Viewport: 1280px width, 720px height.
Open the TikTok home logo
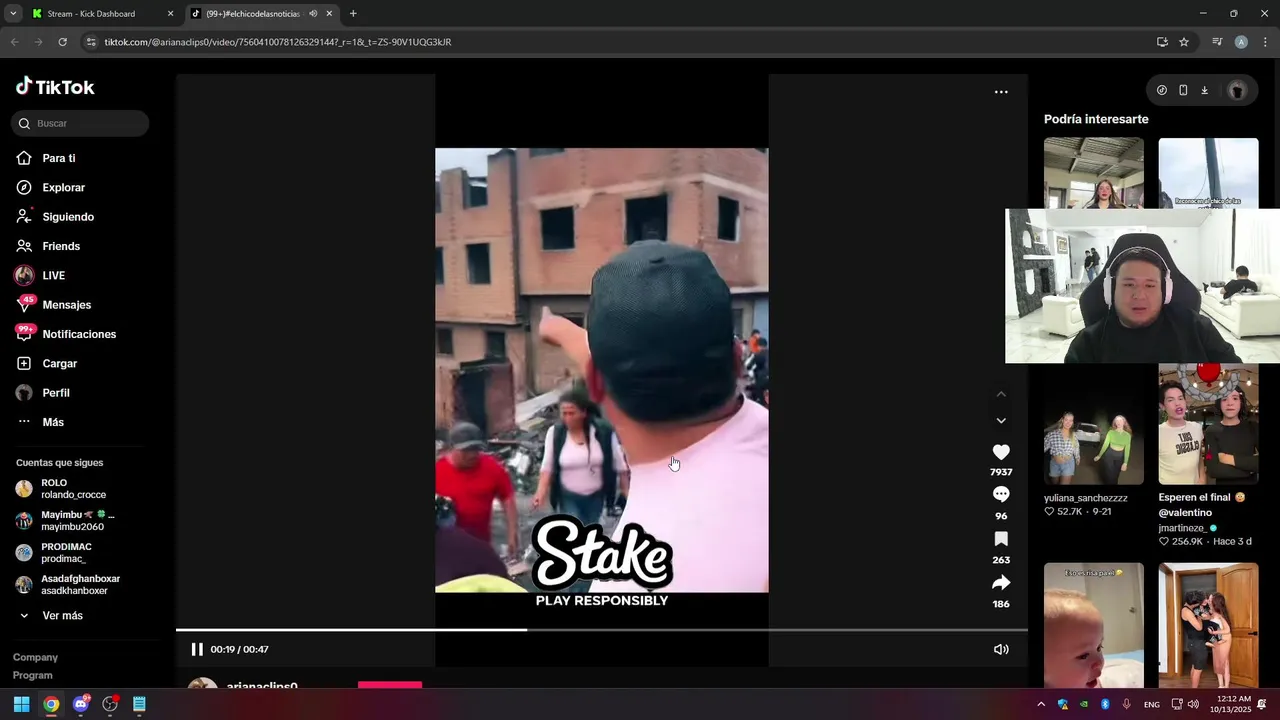pos(55,87)
